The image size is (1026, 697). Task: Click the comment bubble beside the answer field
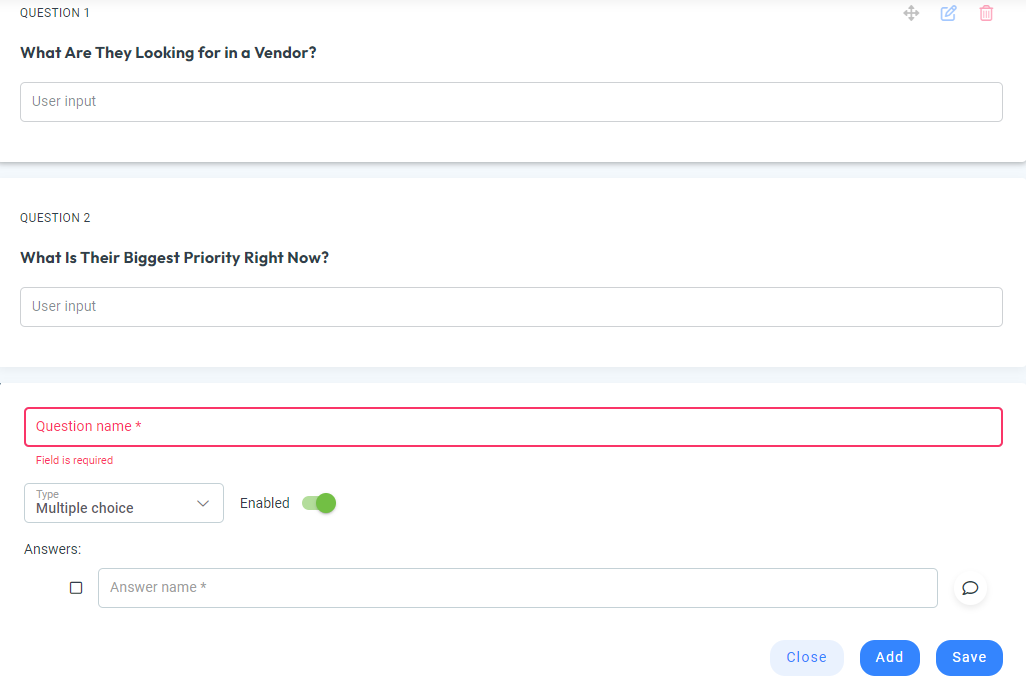(x=969, y=588)
